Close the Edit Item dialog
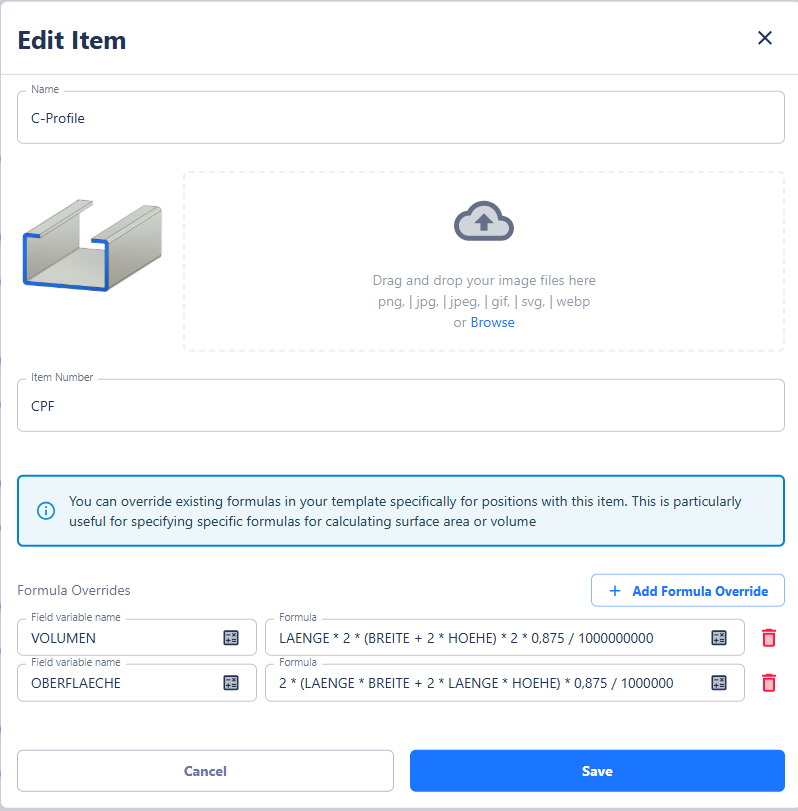The image size is (798, 811). click(x=765, y=38)
